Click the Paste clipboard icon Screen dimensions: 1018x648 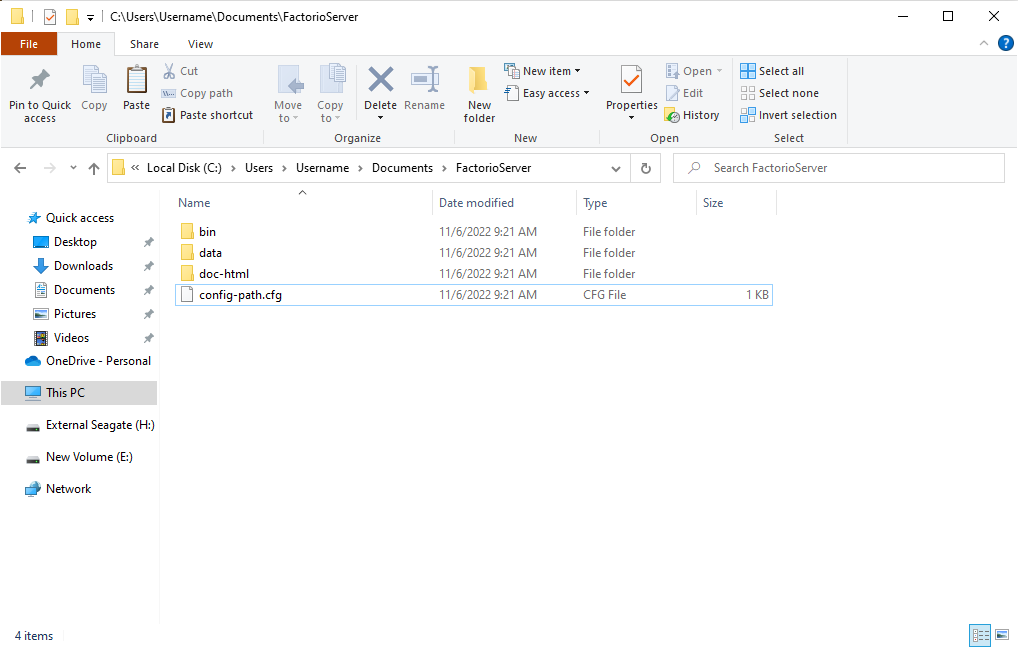136,81
